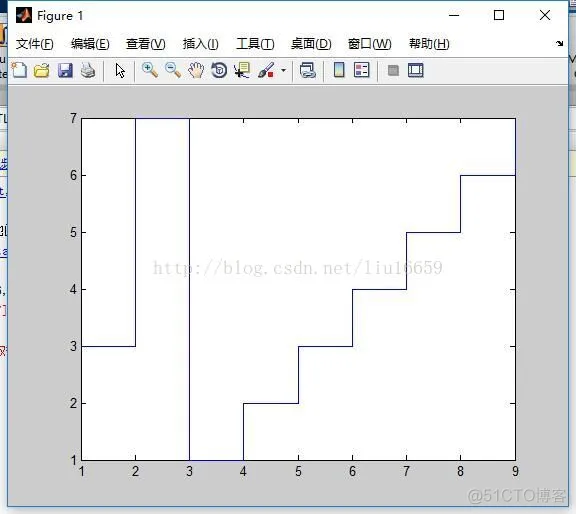Choose the Brush data tool
The image size is (576, 514).
tap(266, 70)
